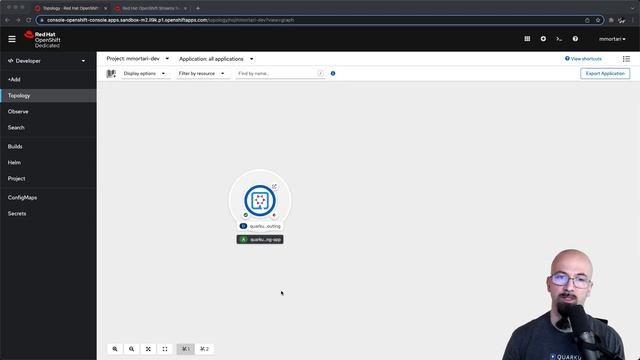This screenshot has height=360, width=640.
Task: Open the command line terminal icon
Action: click(x=559, y=39)
